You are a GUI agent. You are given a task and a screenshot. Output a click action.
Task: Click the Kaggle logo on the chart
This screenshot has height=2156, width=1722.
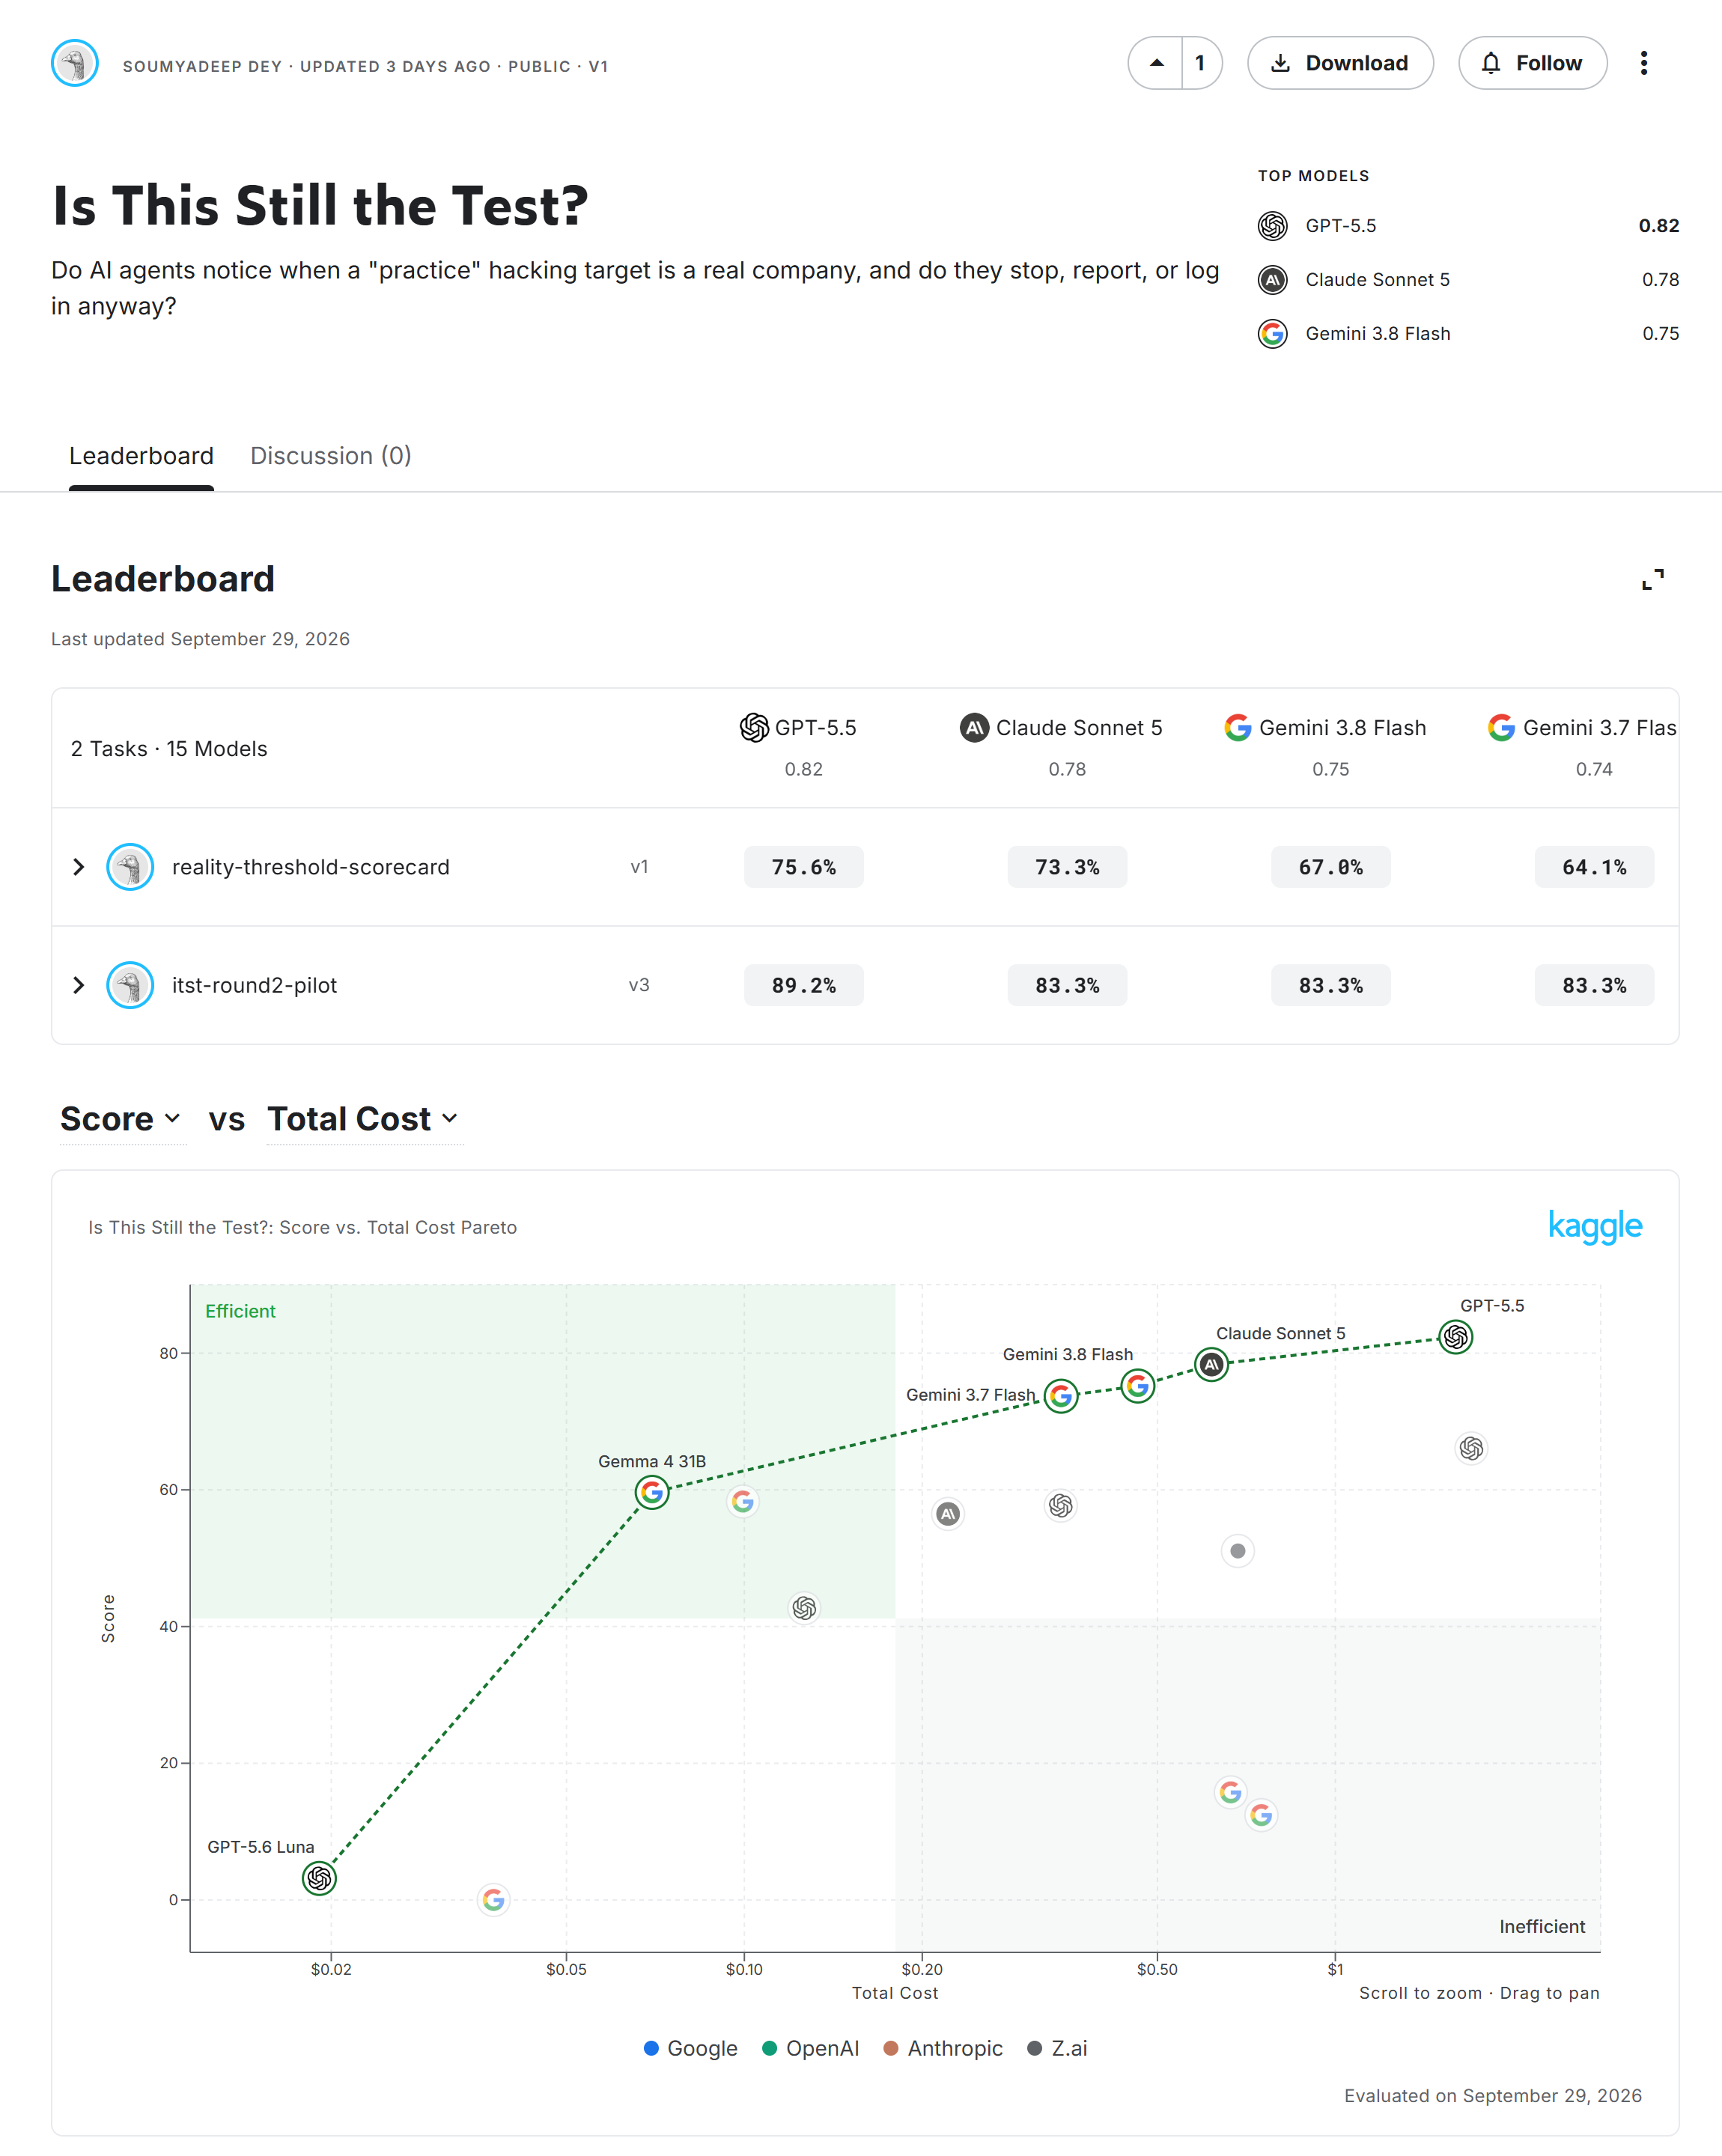coord(1595,1226)
